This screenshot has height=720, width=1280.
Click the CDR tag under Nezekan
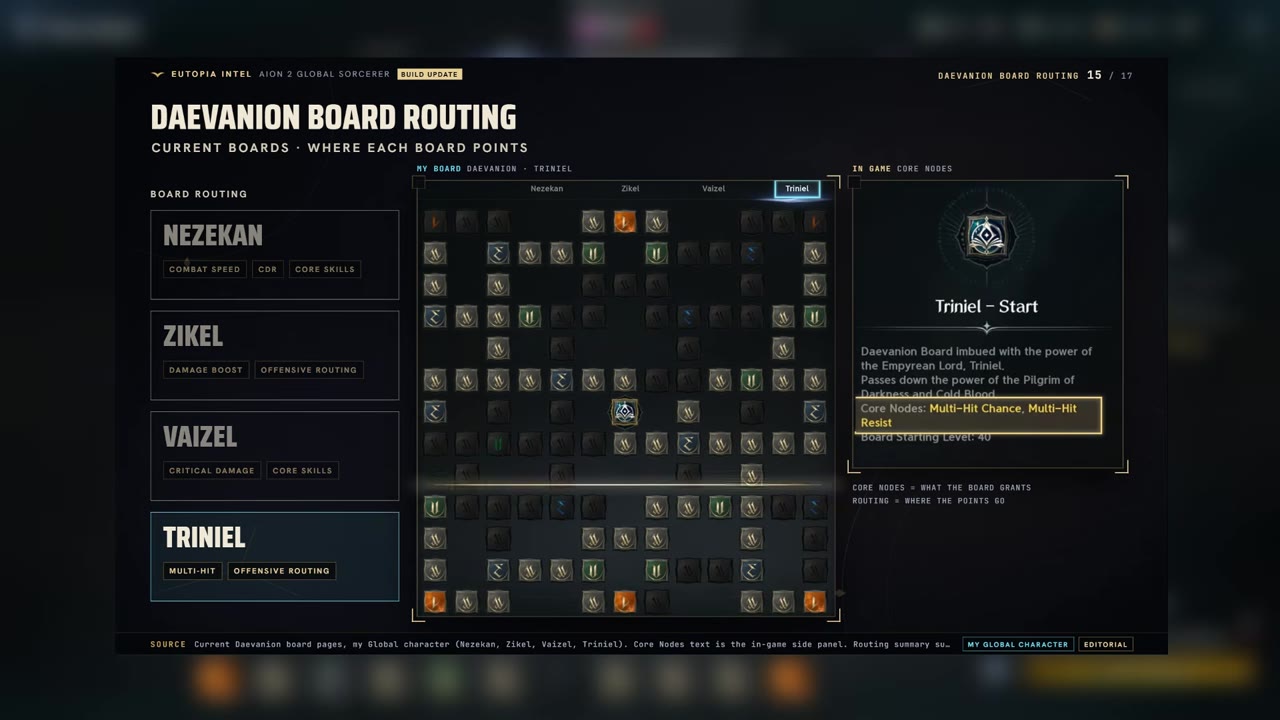click(267, 269)
